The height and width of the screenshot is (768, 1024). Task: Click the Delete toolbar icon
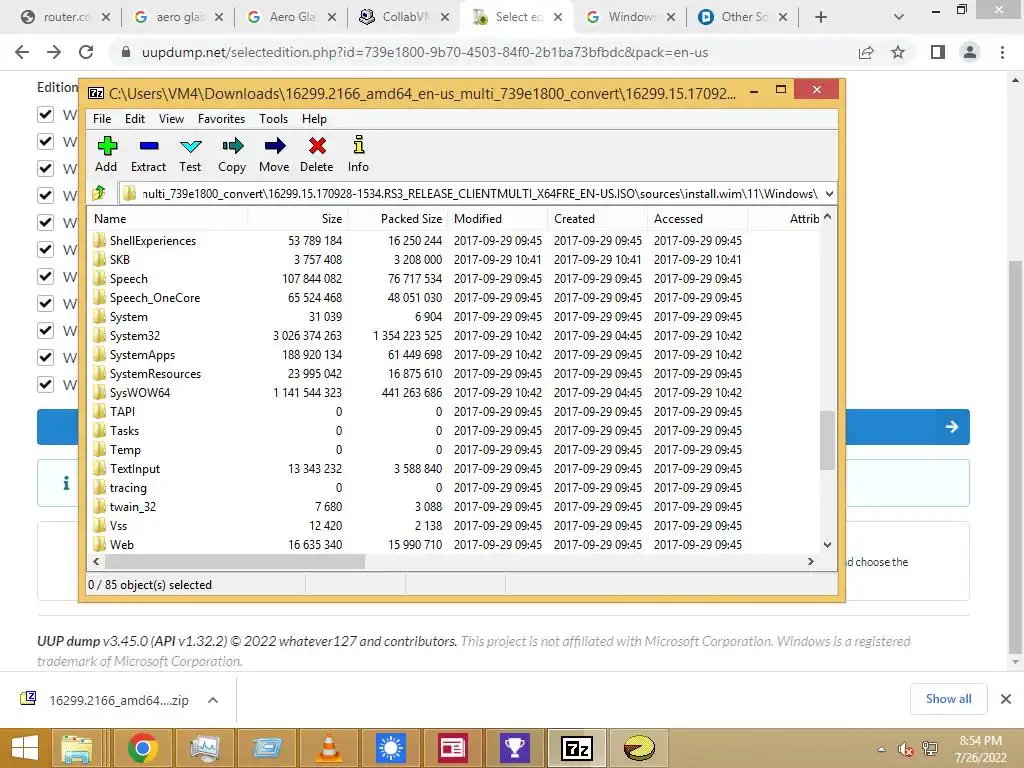317,154
